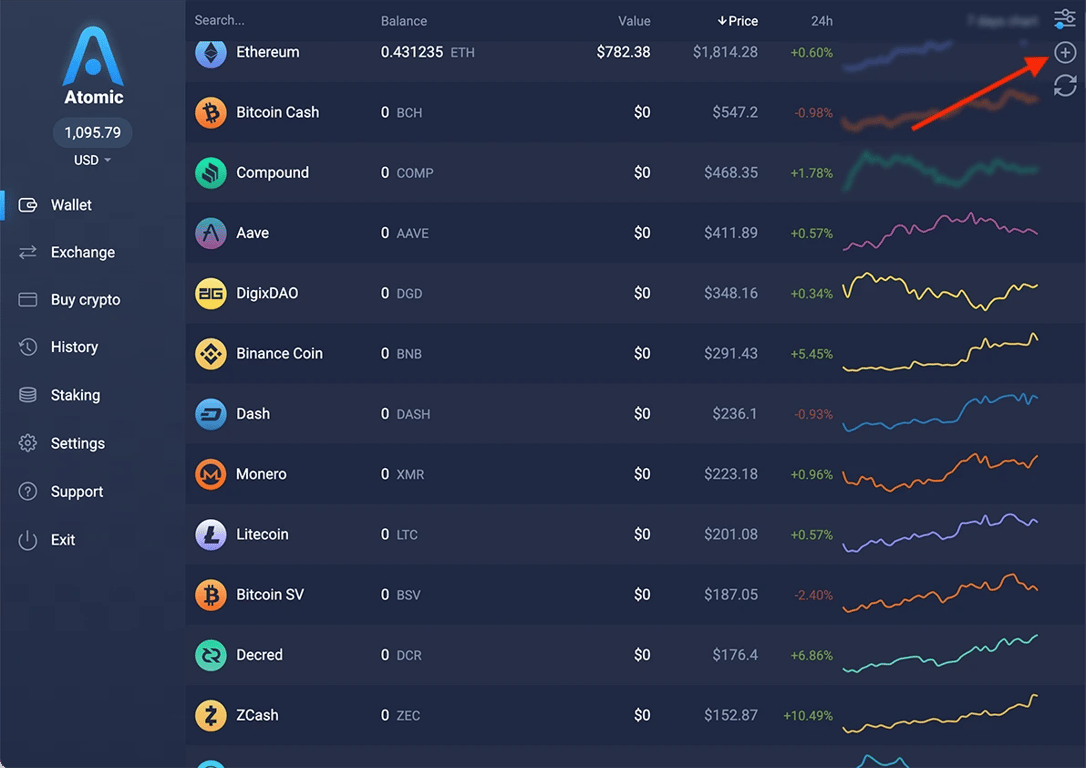1086x768 pixels.
Task: Open Settings from the sidebar
Action: pyautogui.click(x=78, y=443)
